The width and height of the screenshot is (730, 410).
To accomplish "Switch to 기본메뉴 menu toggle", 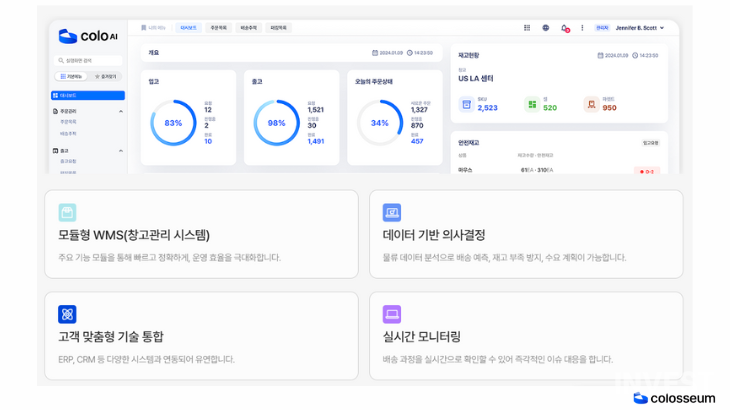I will [72, 76].
